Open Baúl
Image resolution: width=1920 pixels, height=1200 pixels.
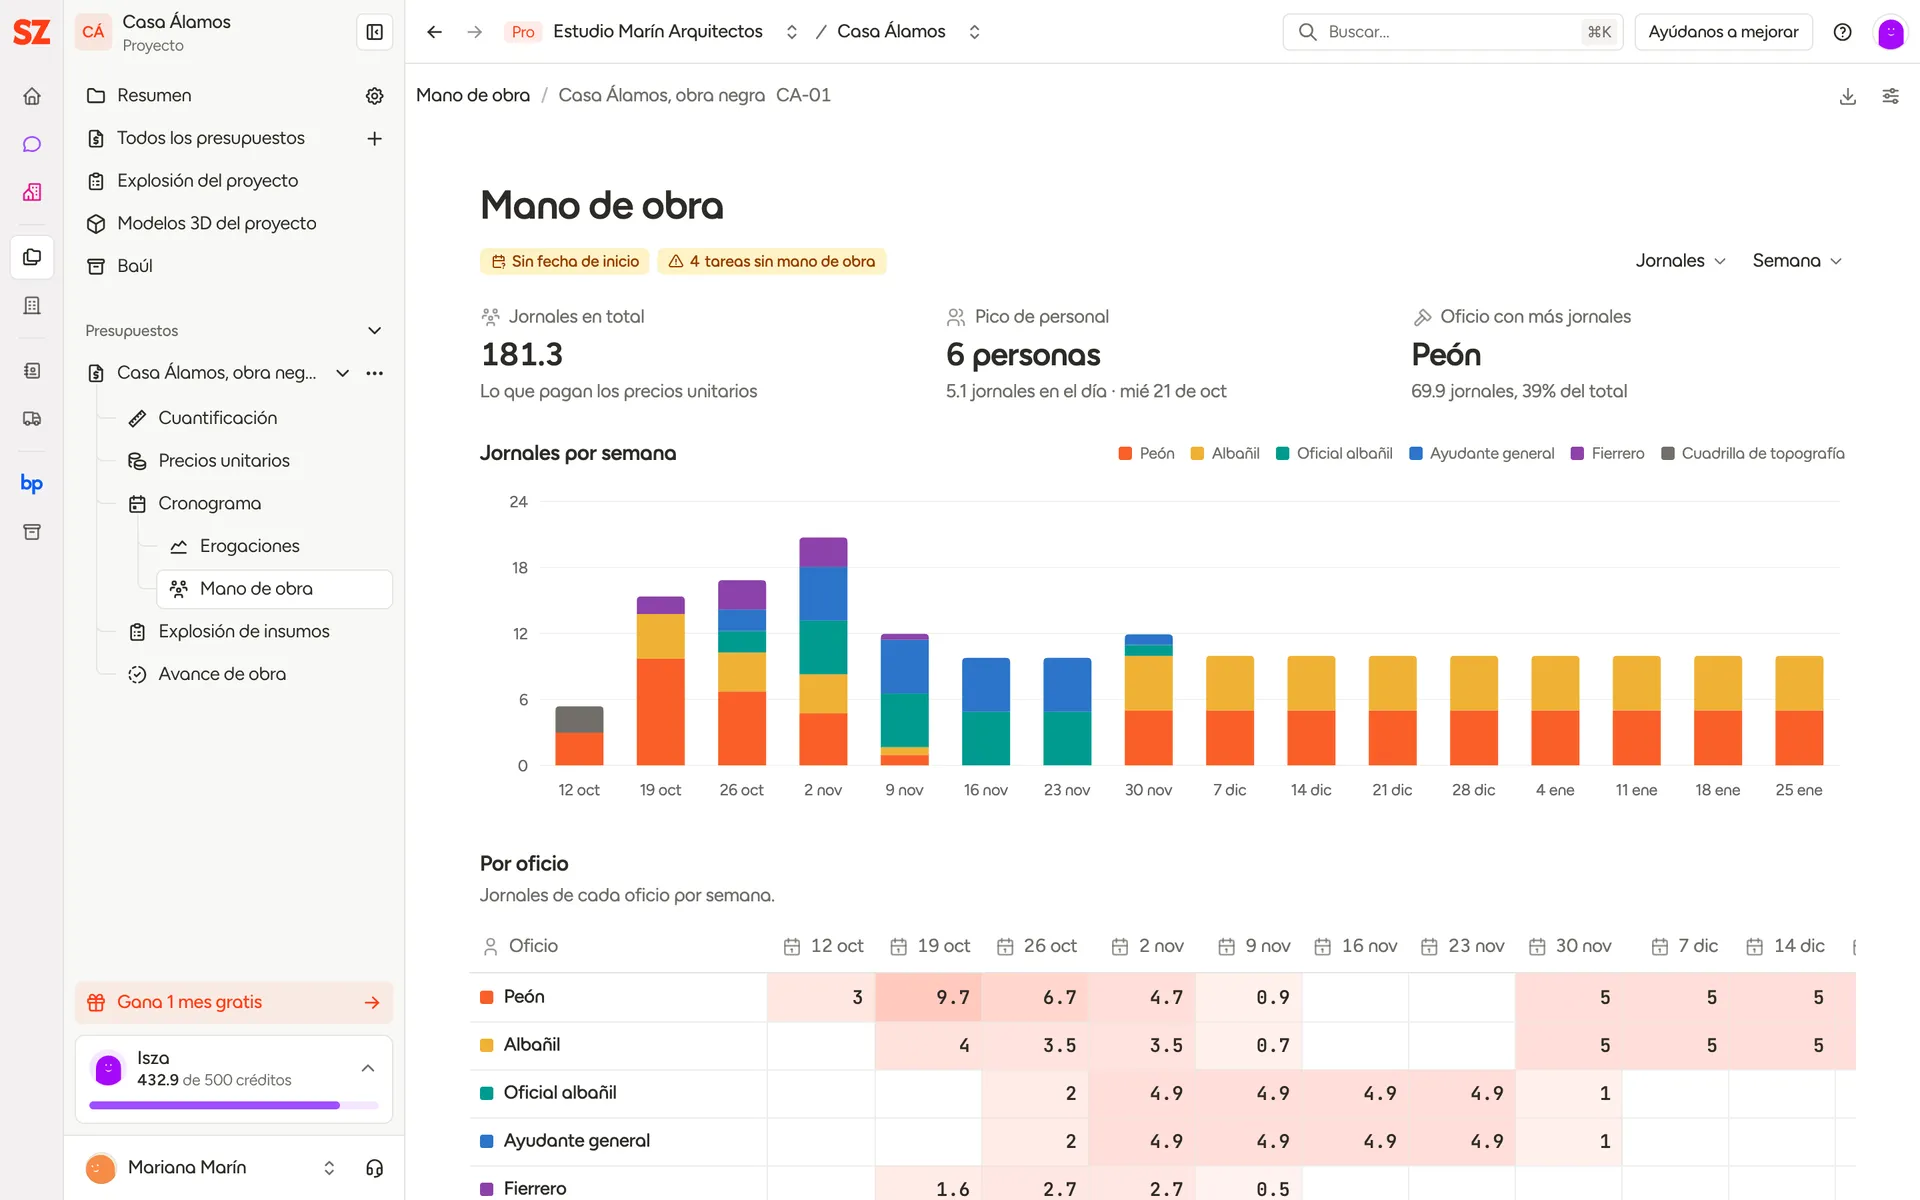pyautogui.click(x=134, y=266)
